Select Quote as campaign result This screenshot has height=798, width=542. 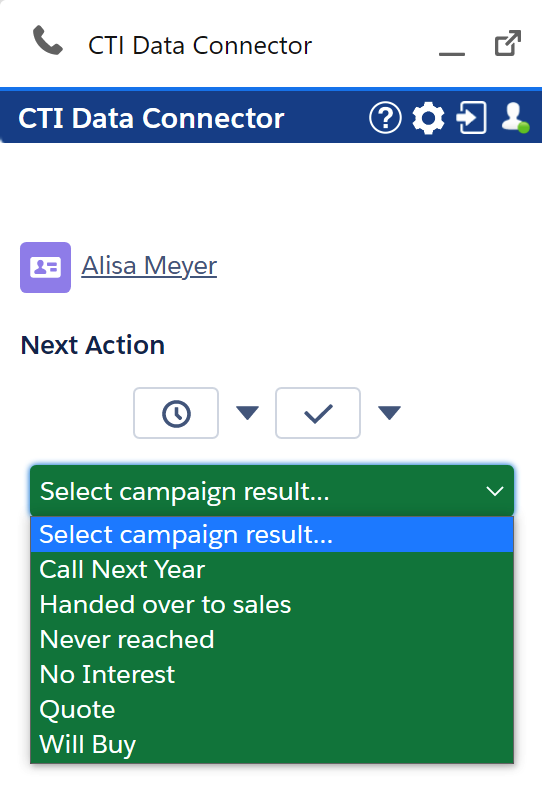tap(272, 710)
